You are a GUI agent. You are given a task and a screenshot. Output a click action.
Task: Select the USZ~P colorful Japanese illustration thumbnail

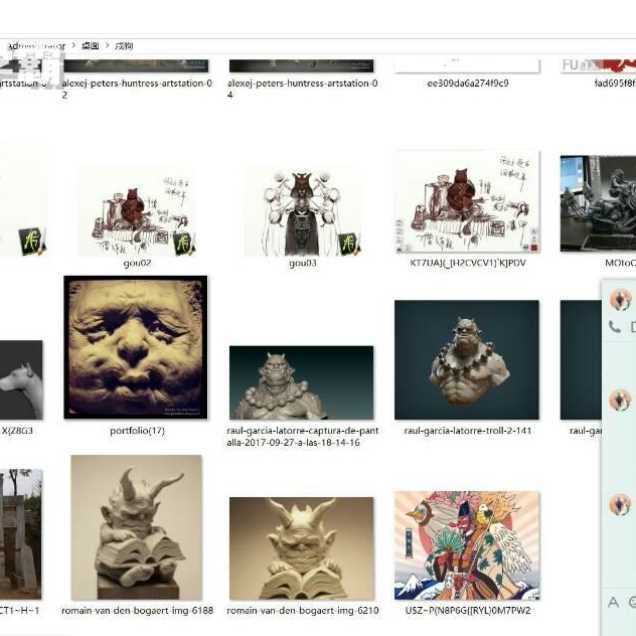(x=467, y=546)
